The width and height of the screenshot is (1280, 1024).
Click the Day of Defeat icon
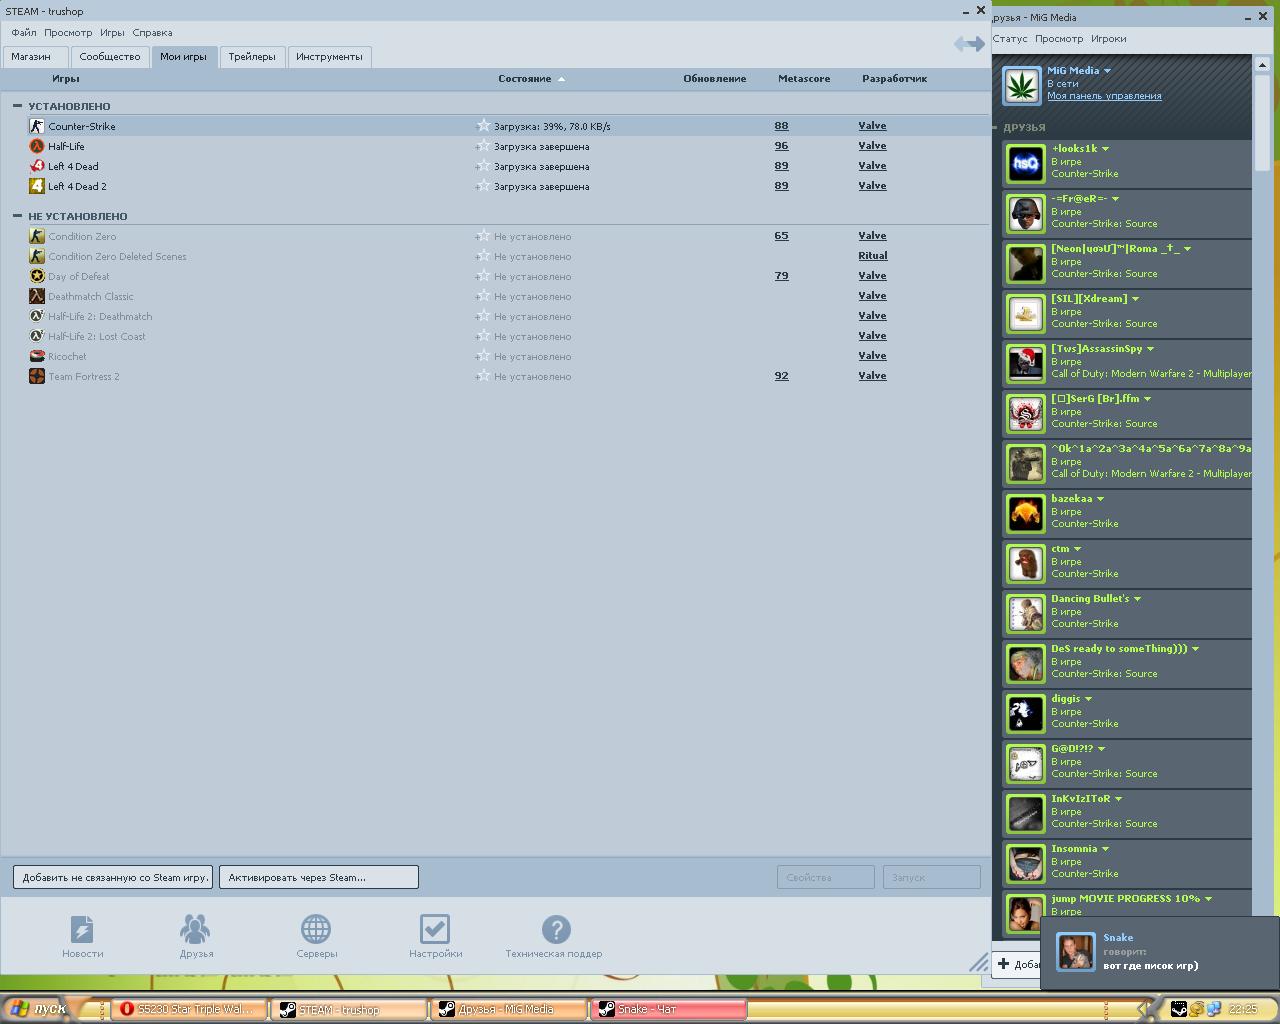pyautogui.click(x=37, y=276)
